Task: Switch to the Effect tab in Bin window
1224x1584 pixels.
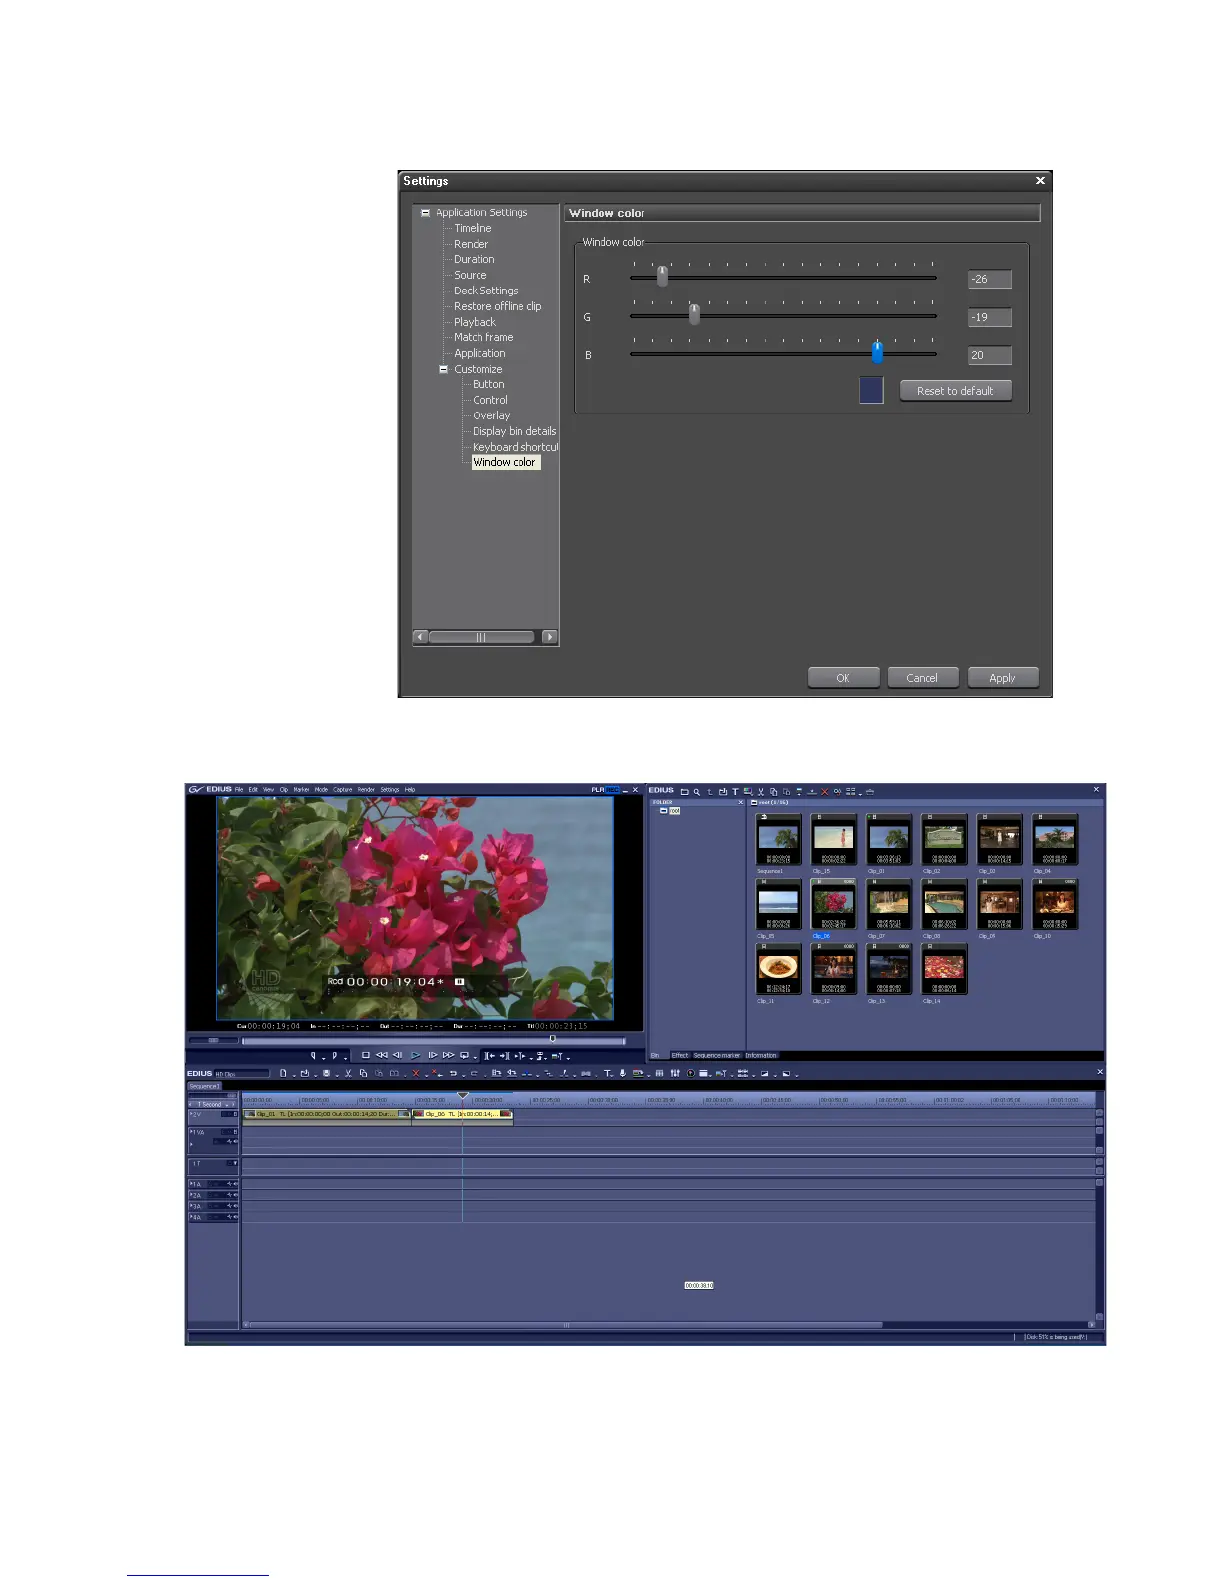Action: 680,1055
